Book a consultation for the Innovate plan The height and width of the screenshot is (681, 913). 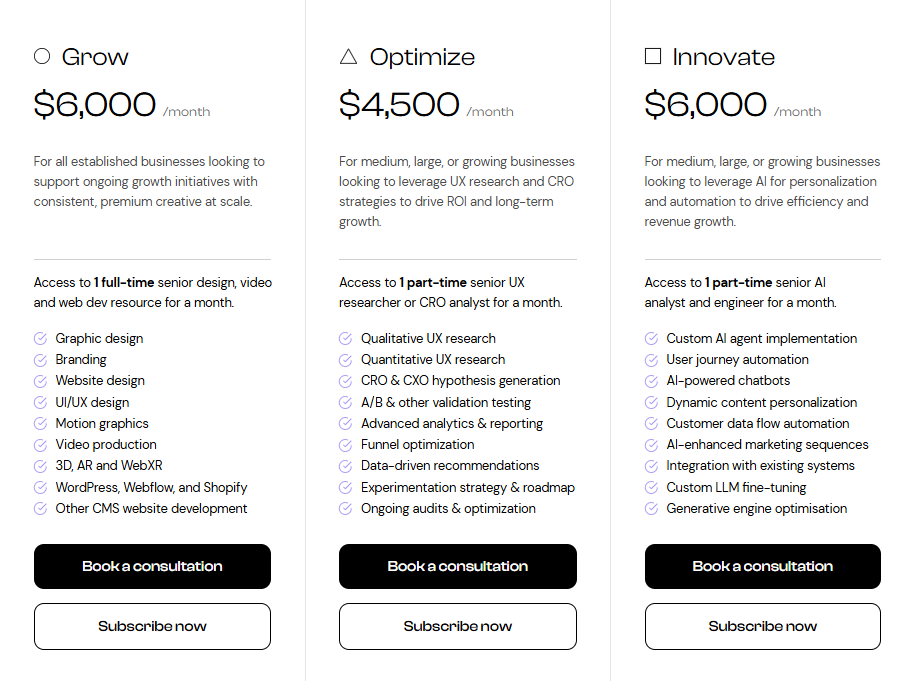763,566
